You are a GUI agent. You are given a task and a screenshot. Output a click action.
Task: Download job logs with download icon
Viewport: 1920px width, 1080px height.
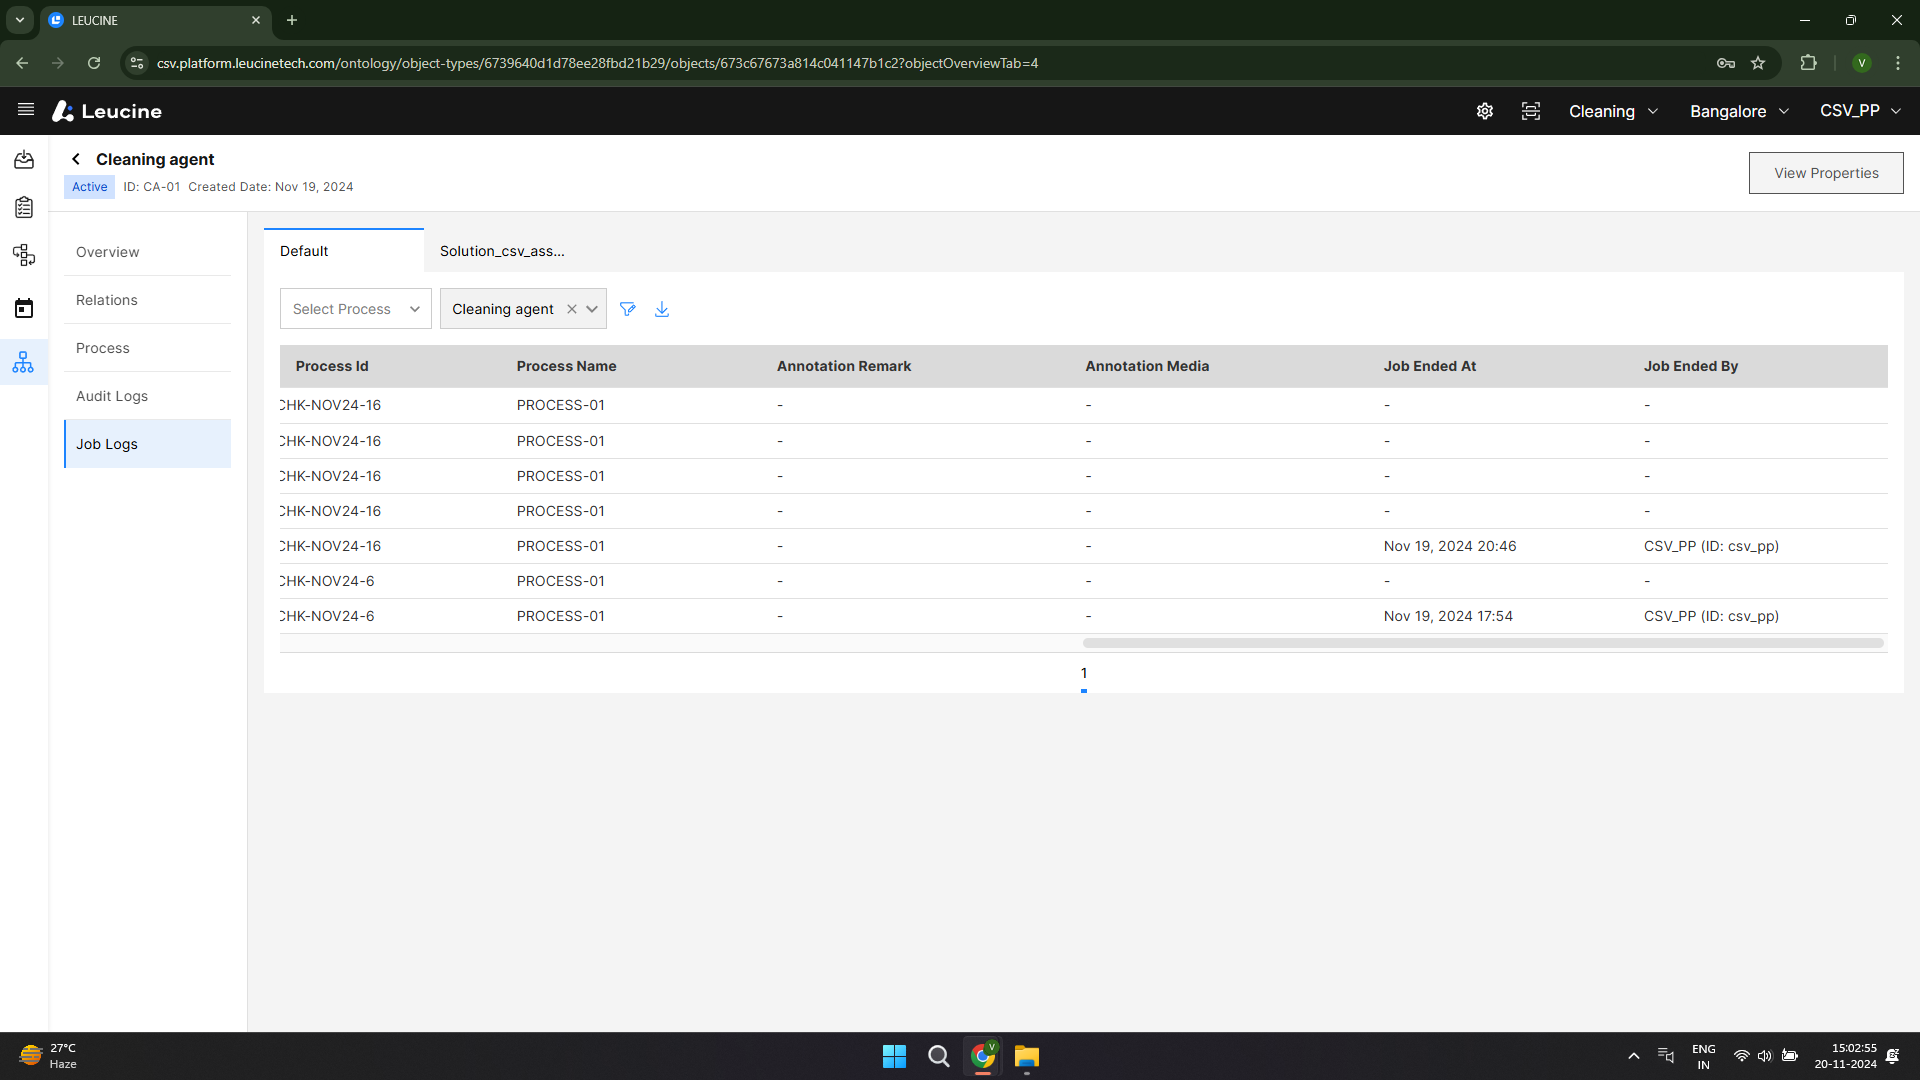point(662,309)
